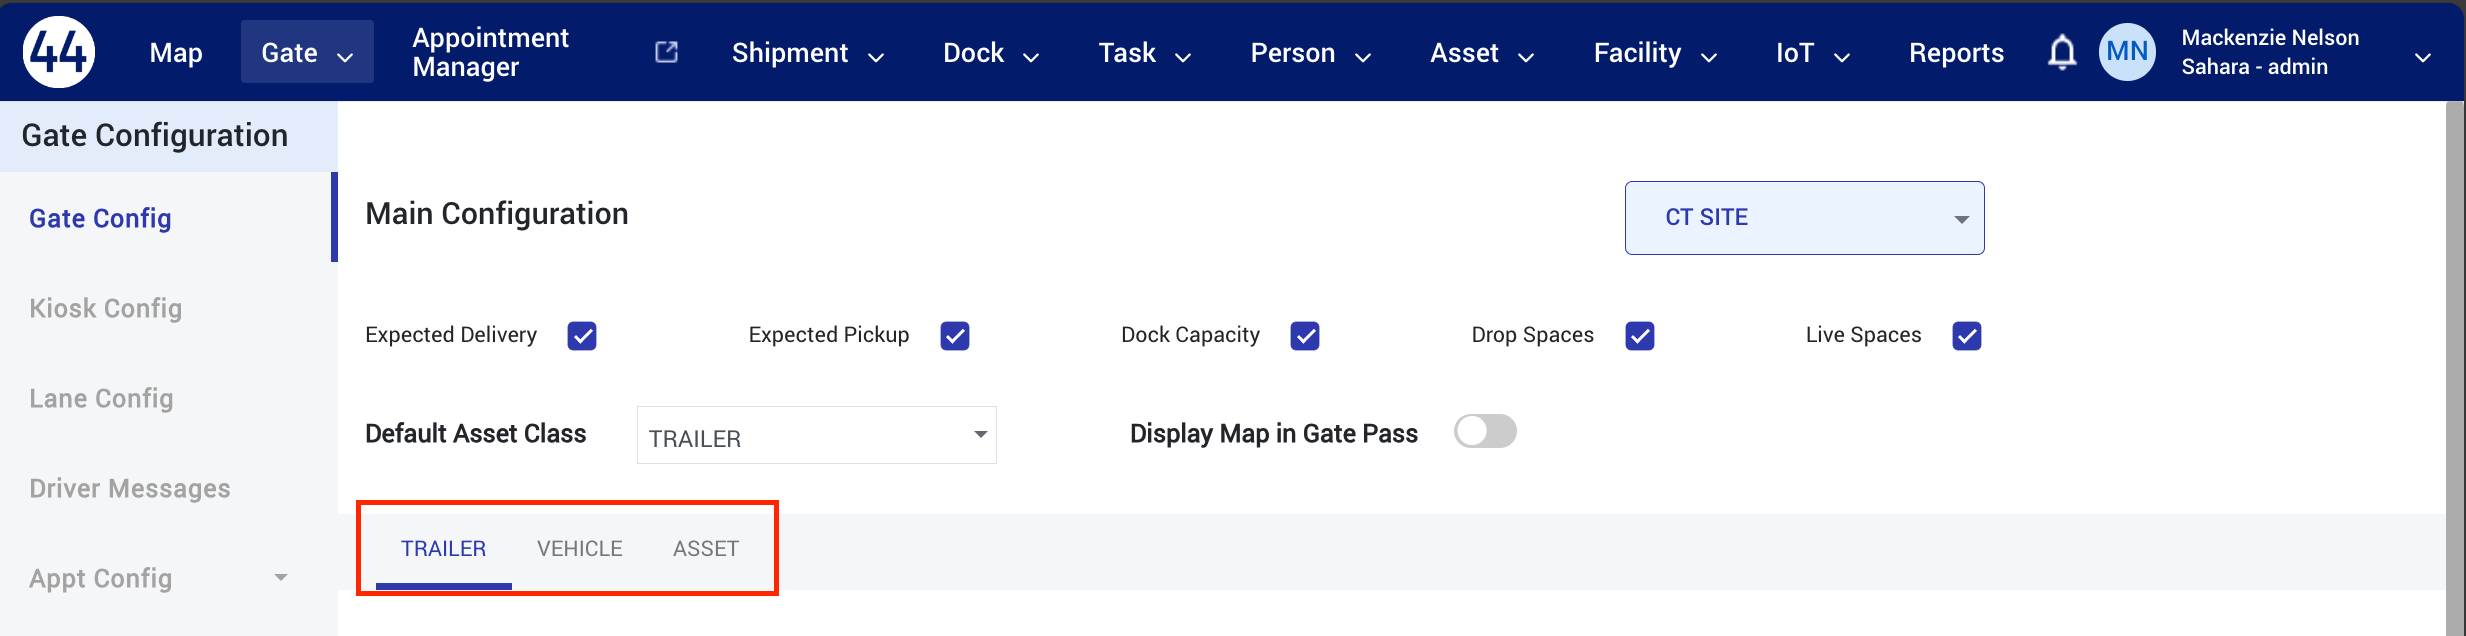Image resolution: width=2466 pixels, height=636 pixels.
Task: Open Default Asset Class dropdown
Action: tap(816, 435)
